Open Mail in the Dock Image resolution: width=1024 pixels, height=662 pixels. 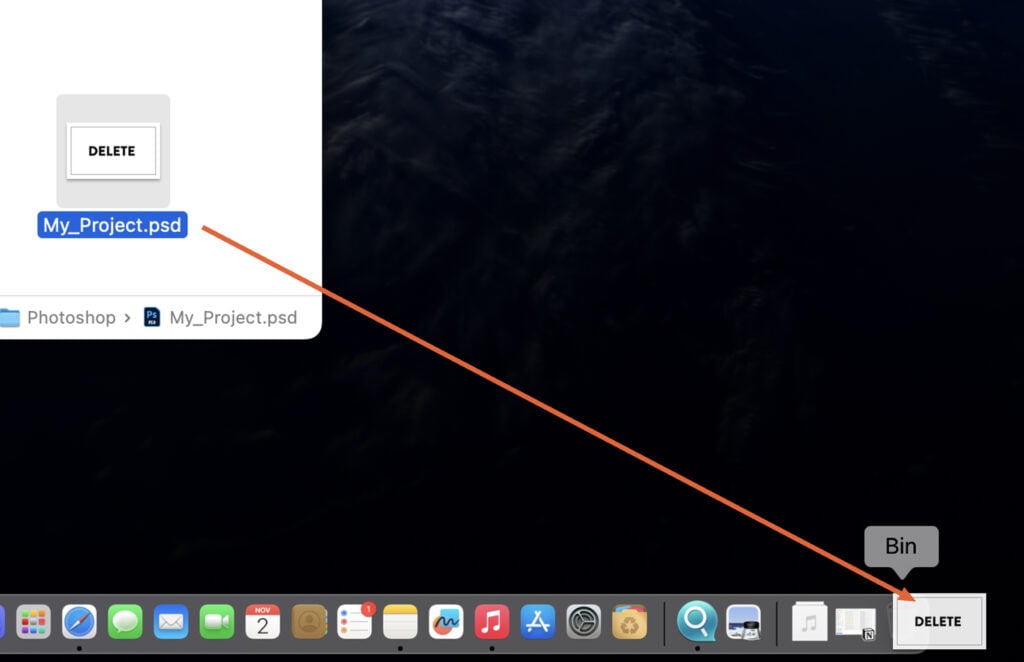coord(170,622)
